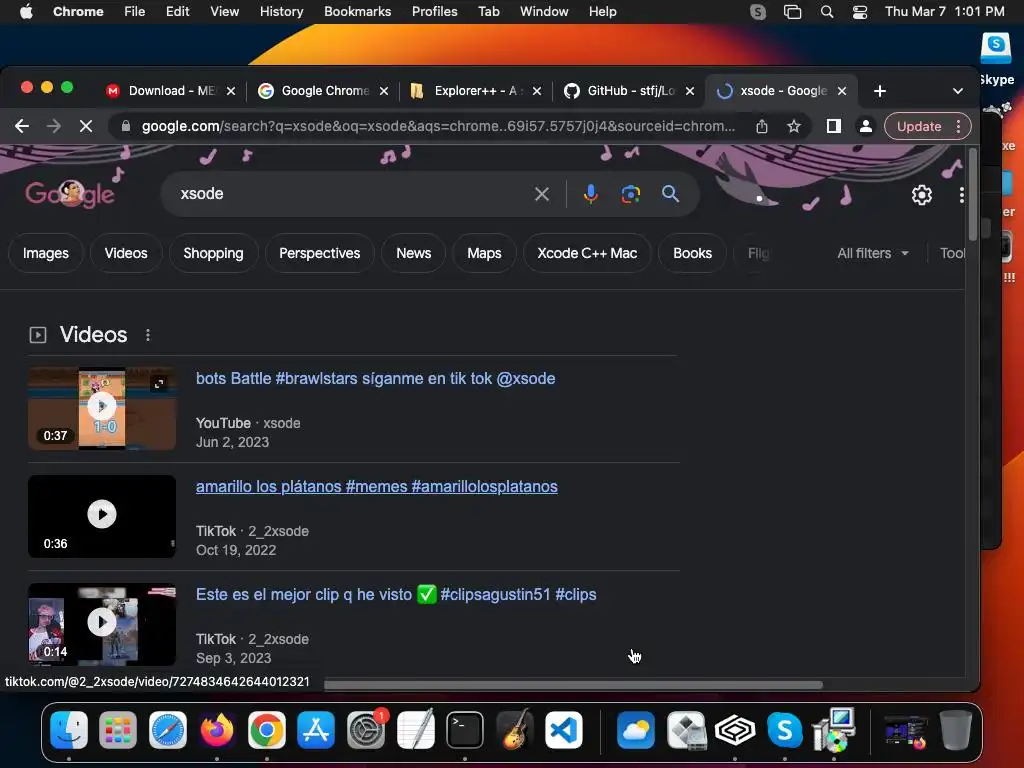Clear the search box with X icon
Viewport: 1024px width, 768px height.
tap(541, 194)
